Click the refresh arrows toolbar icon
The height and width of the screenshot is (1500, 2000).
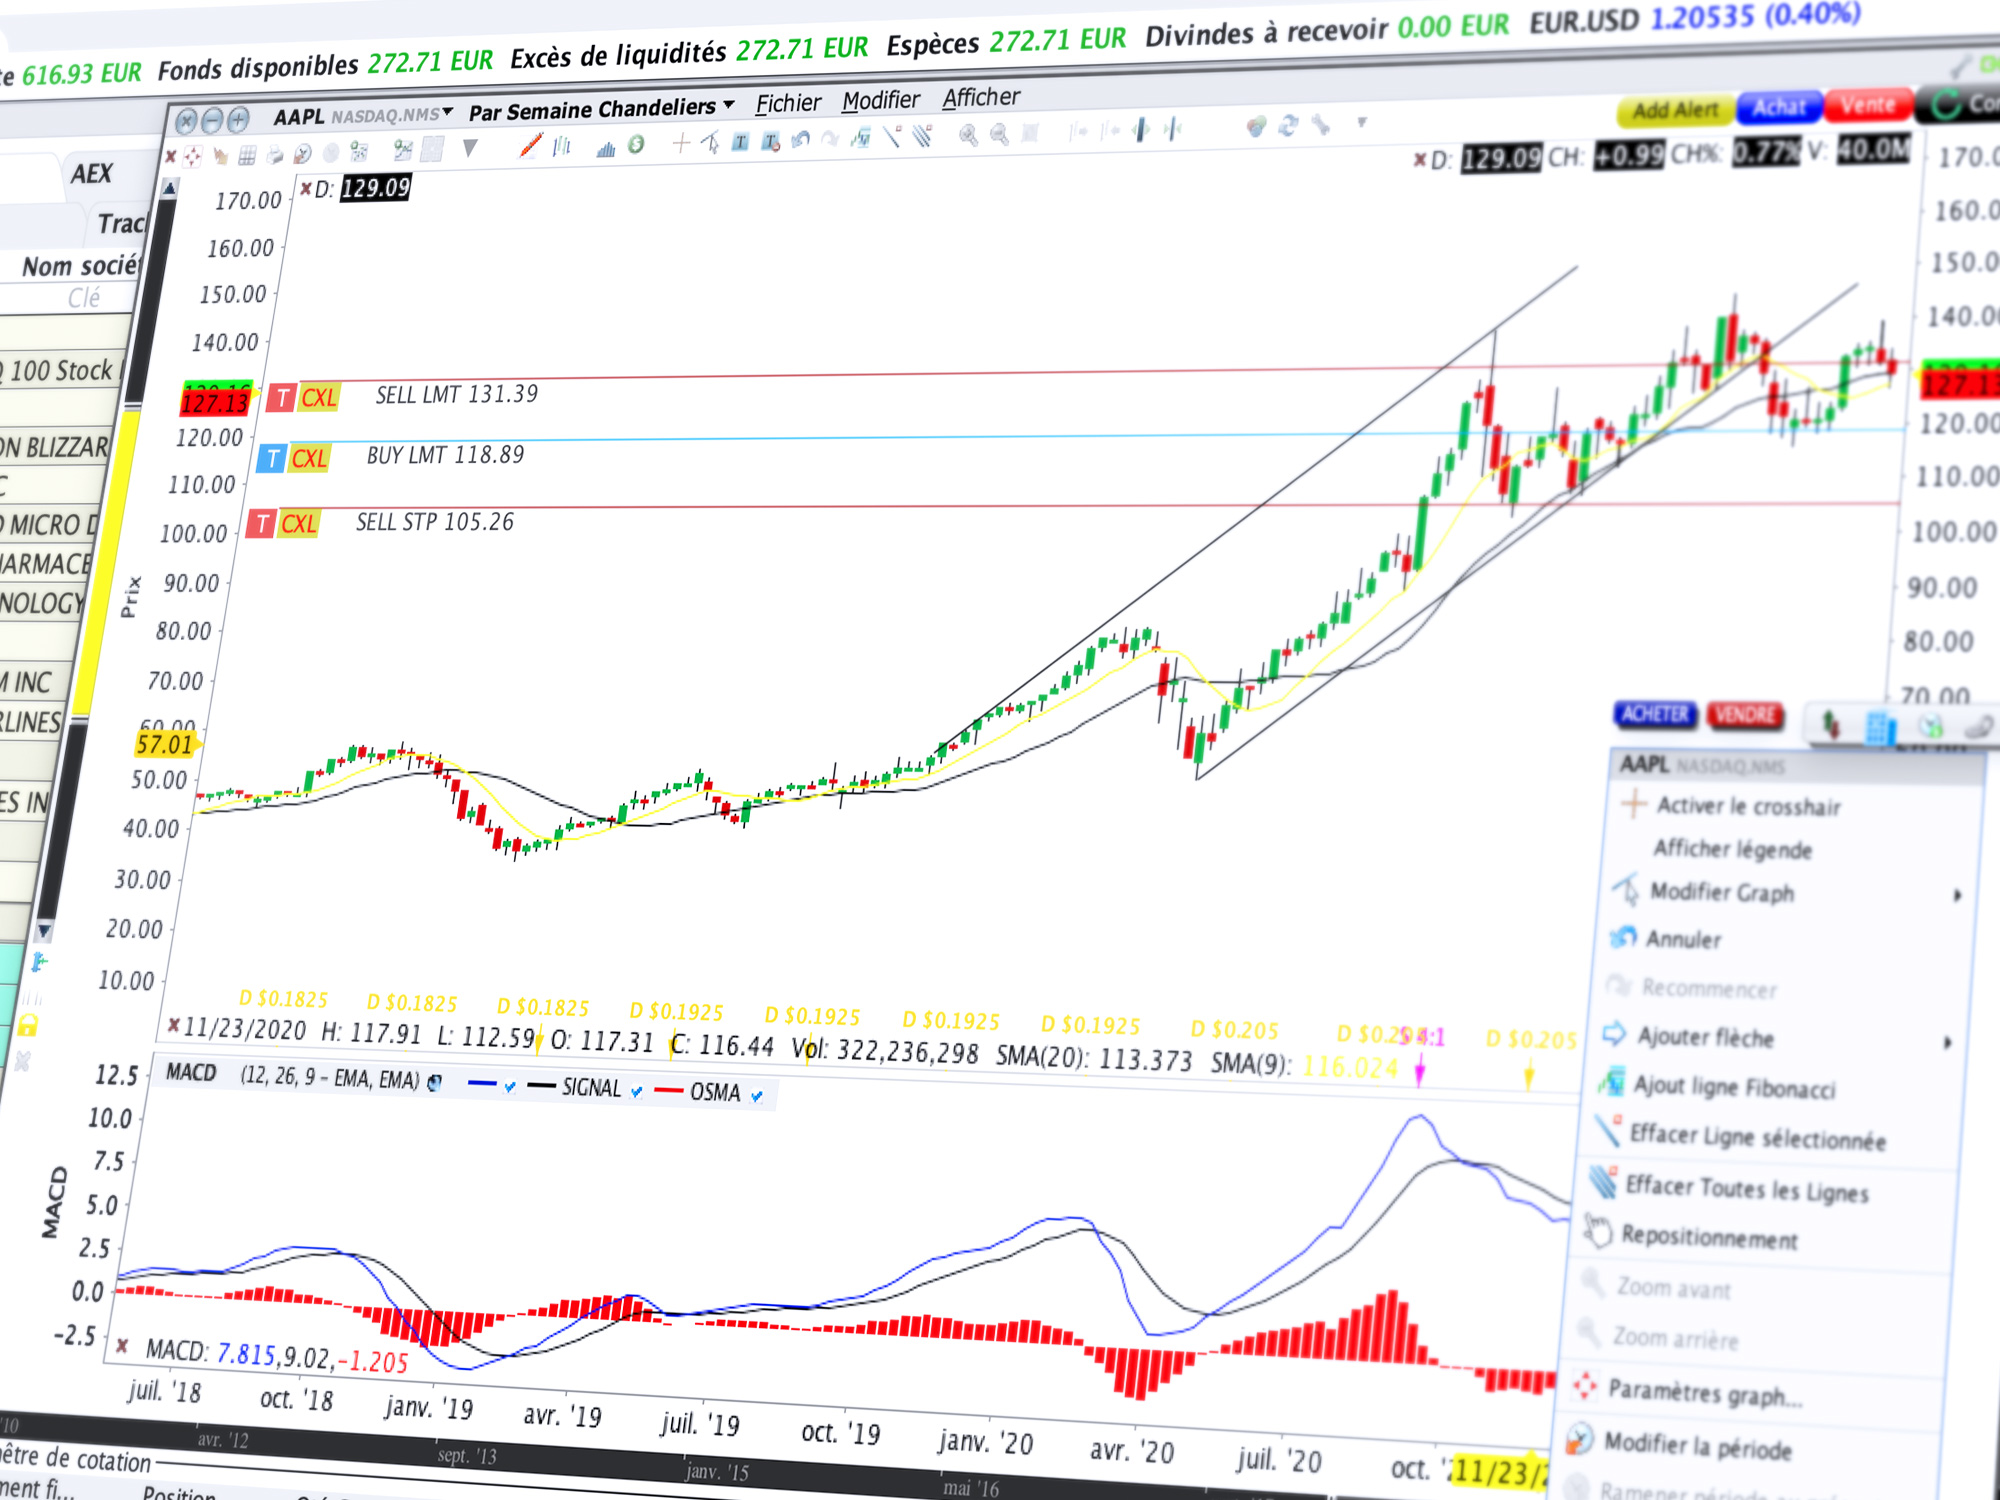(x=1289, y=126)
